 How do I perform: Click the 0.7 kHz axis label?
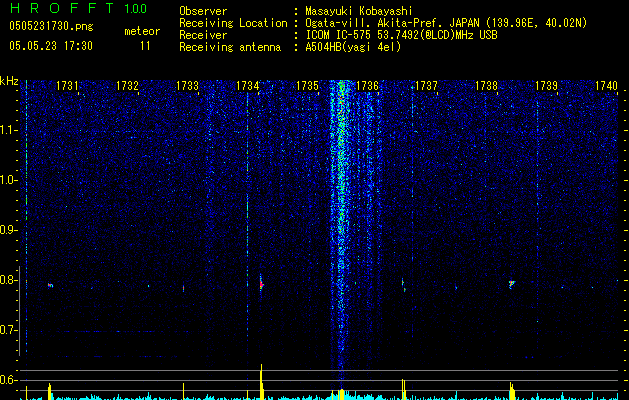8,330
